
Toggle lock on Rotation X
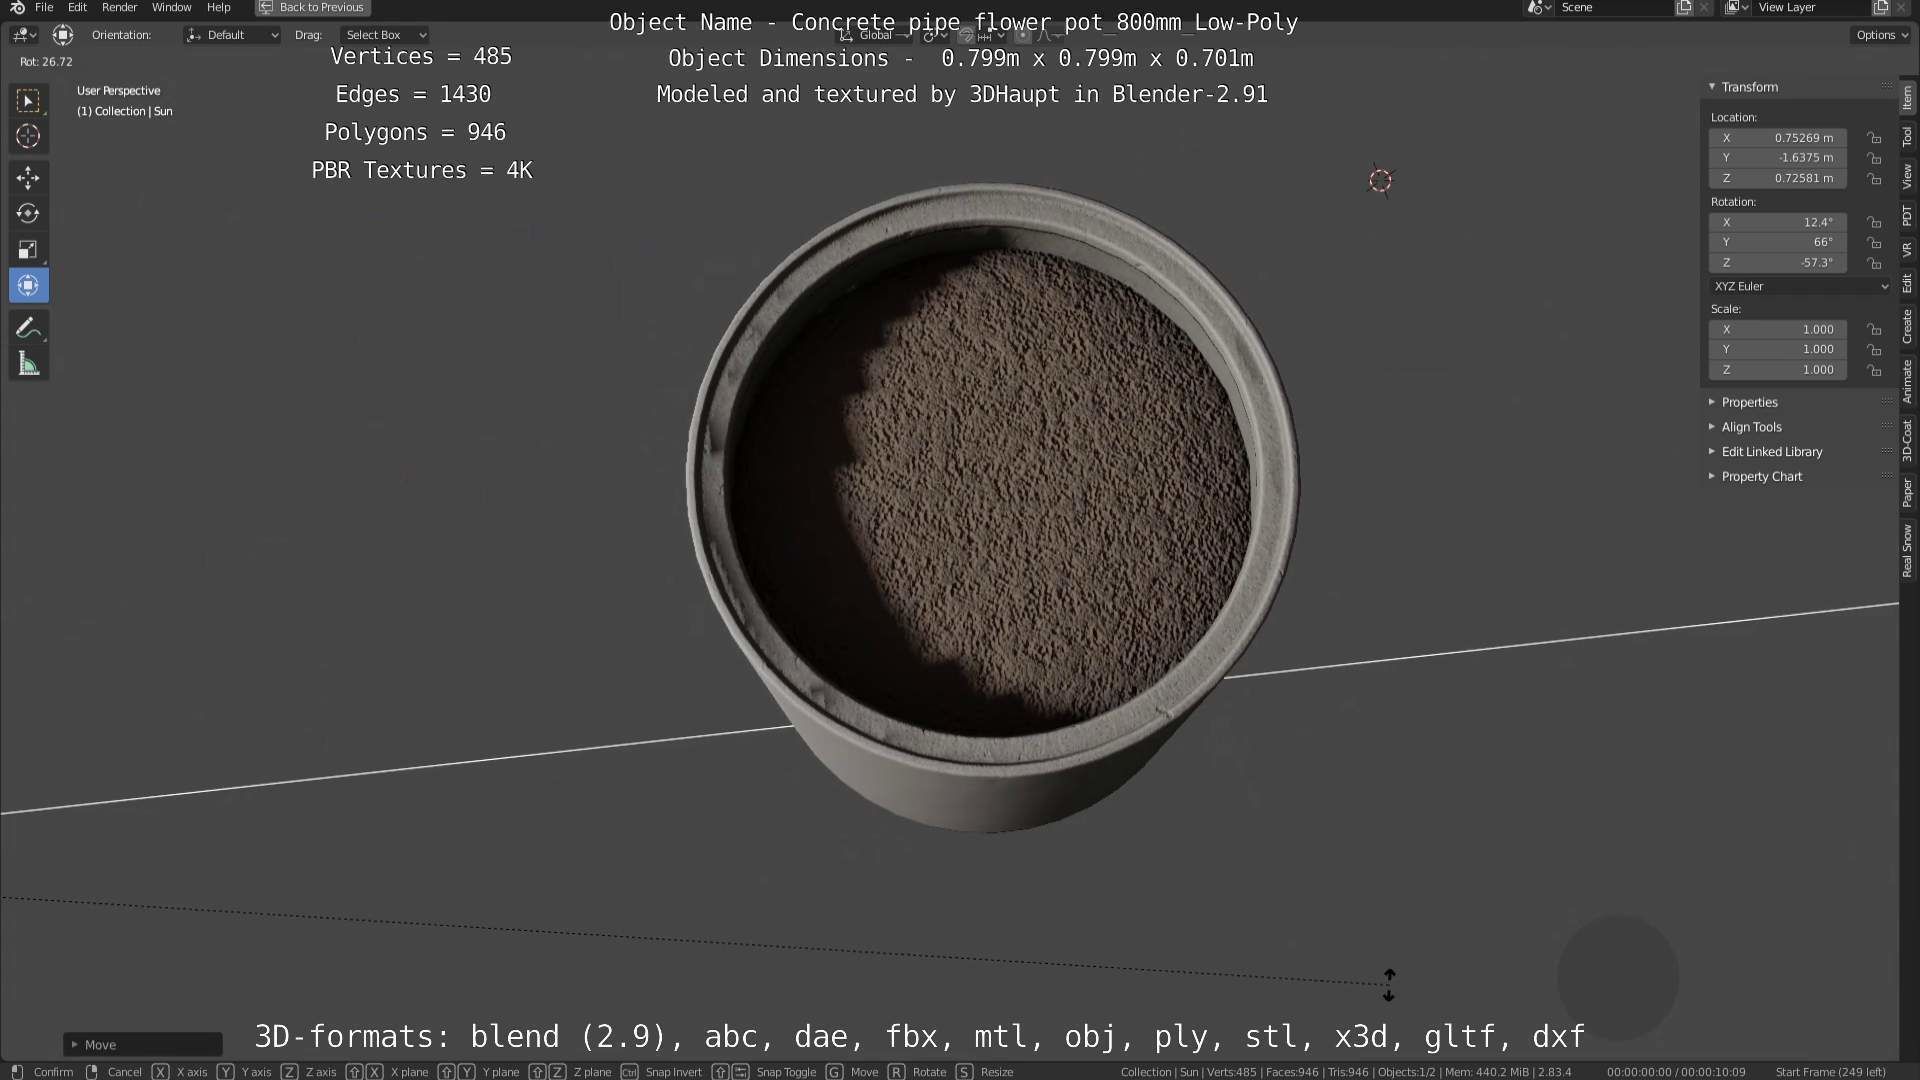(x=1875, y=222)
